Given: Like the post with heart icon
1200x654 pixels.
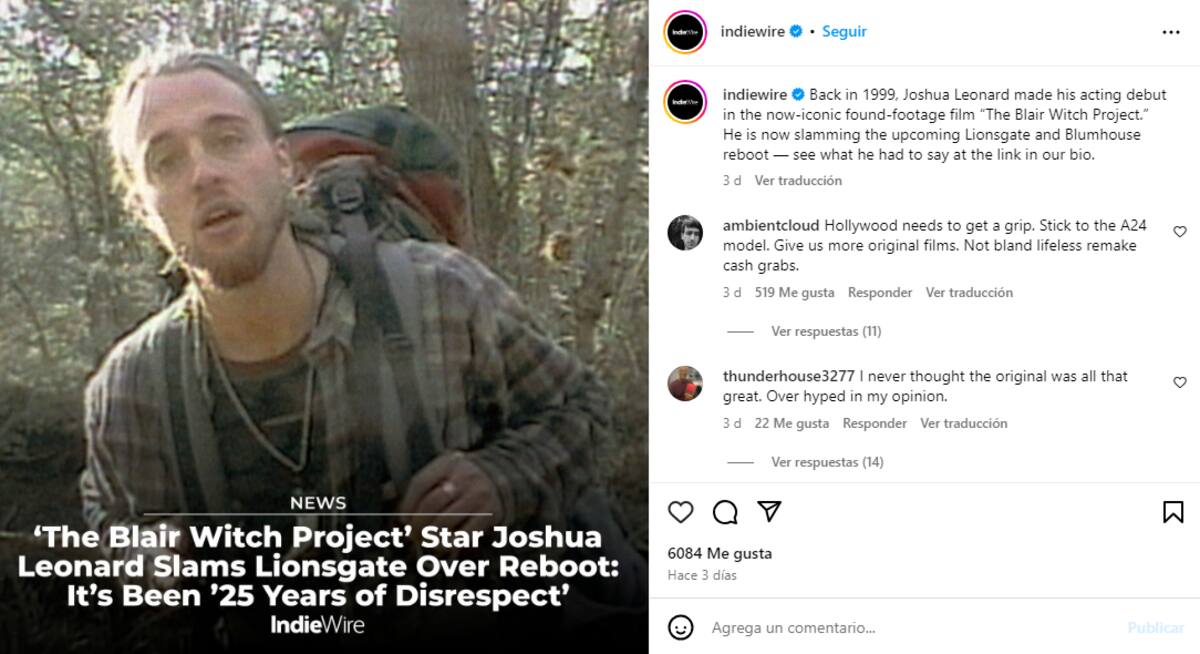Looking at the screenshot, I should [680, 512].
